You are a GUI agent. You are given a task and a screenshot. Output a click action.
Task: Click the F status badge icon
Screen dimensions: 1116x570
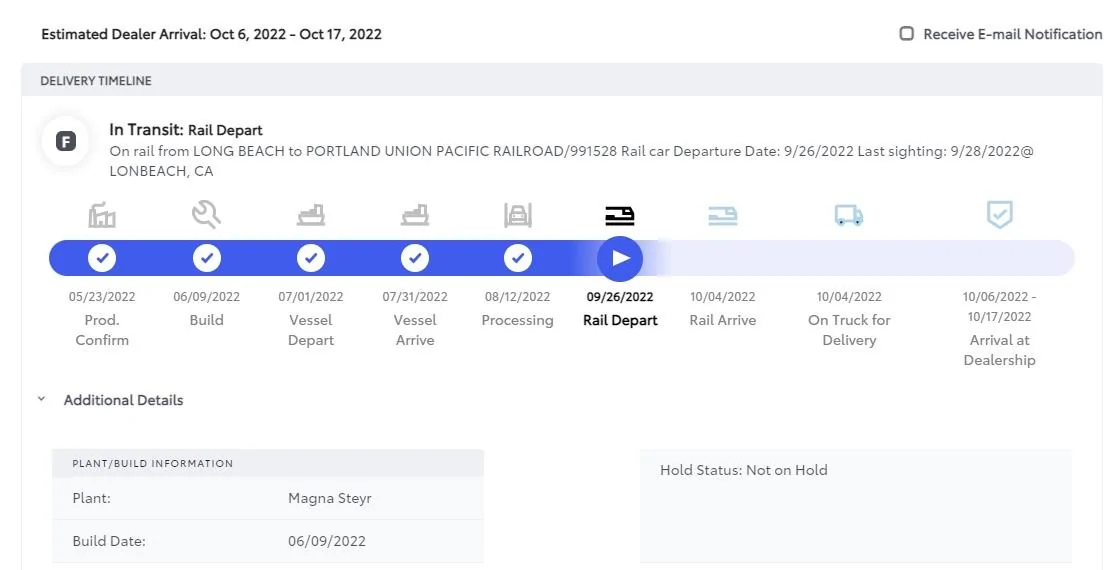[x=65, y=141]
